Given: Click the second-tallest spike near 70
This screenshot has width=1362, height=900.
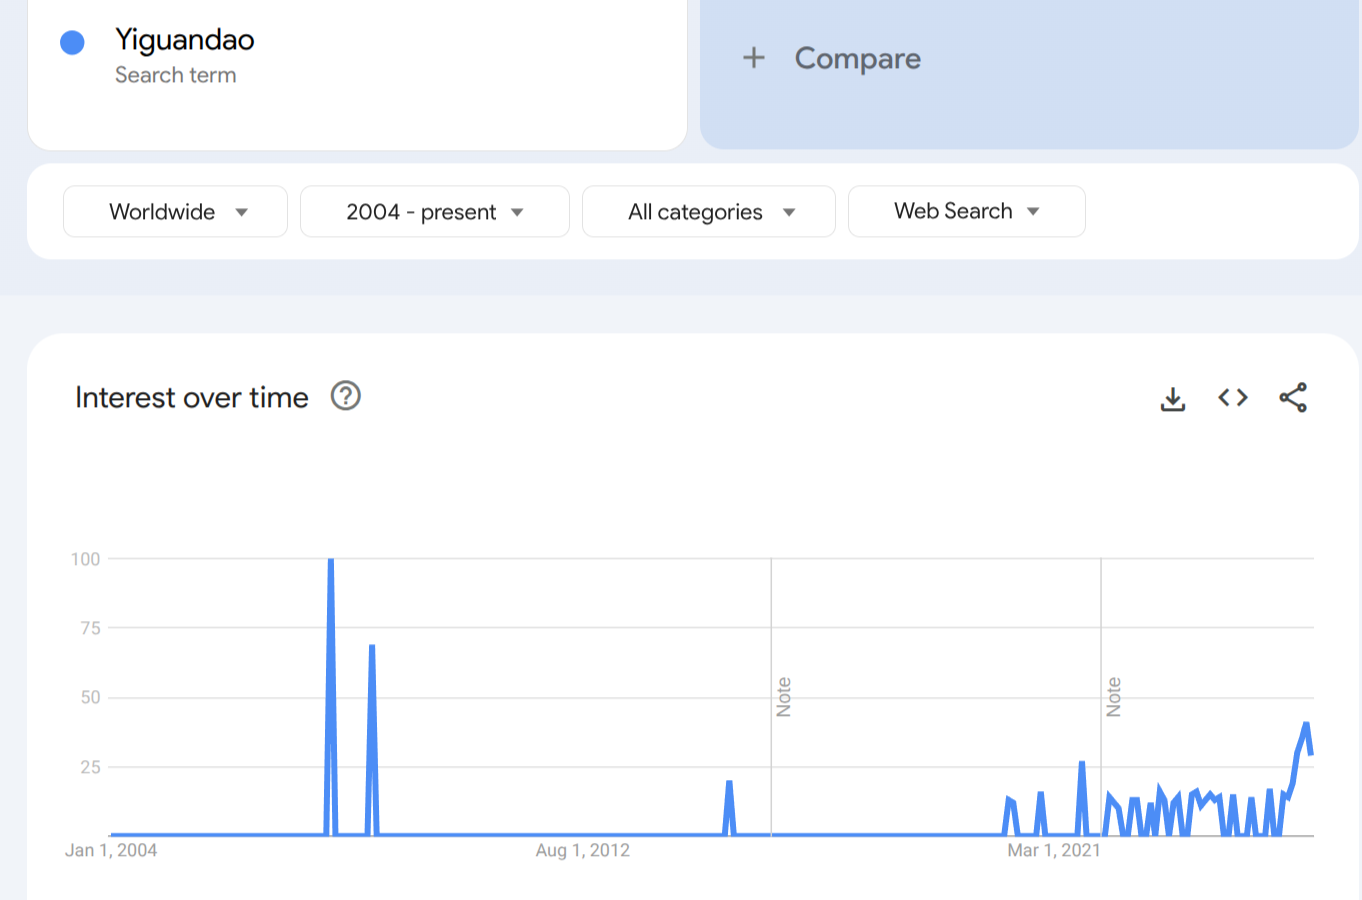Looking at the screenshot, I should click(372, 648).
